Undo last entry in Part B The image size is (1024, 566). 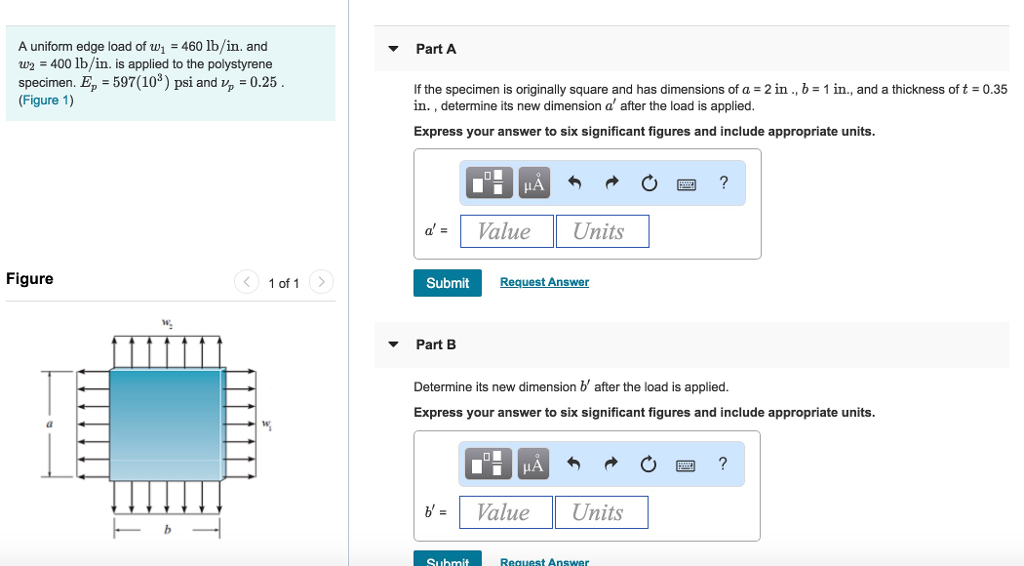(574, 464)
